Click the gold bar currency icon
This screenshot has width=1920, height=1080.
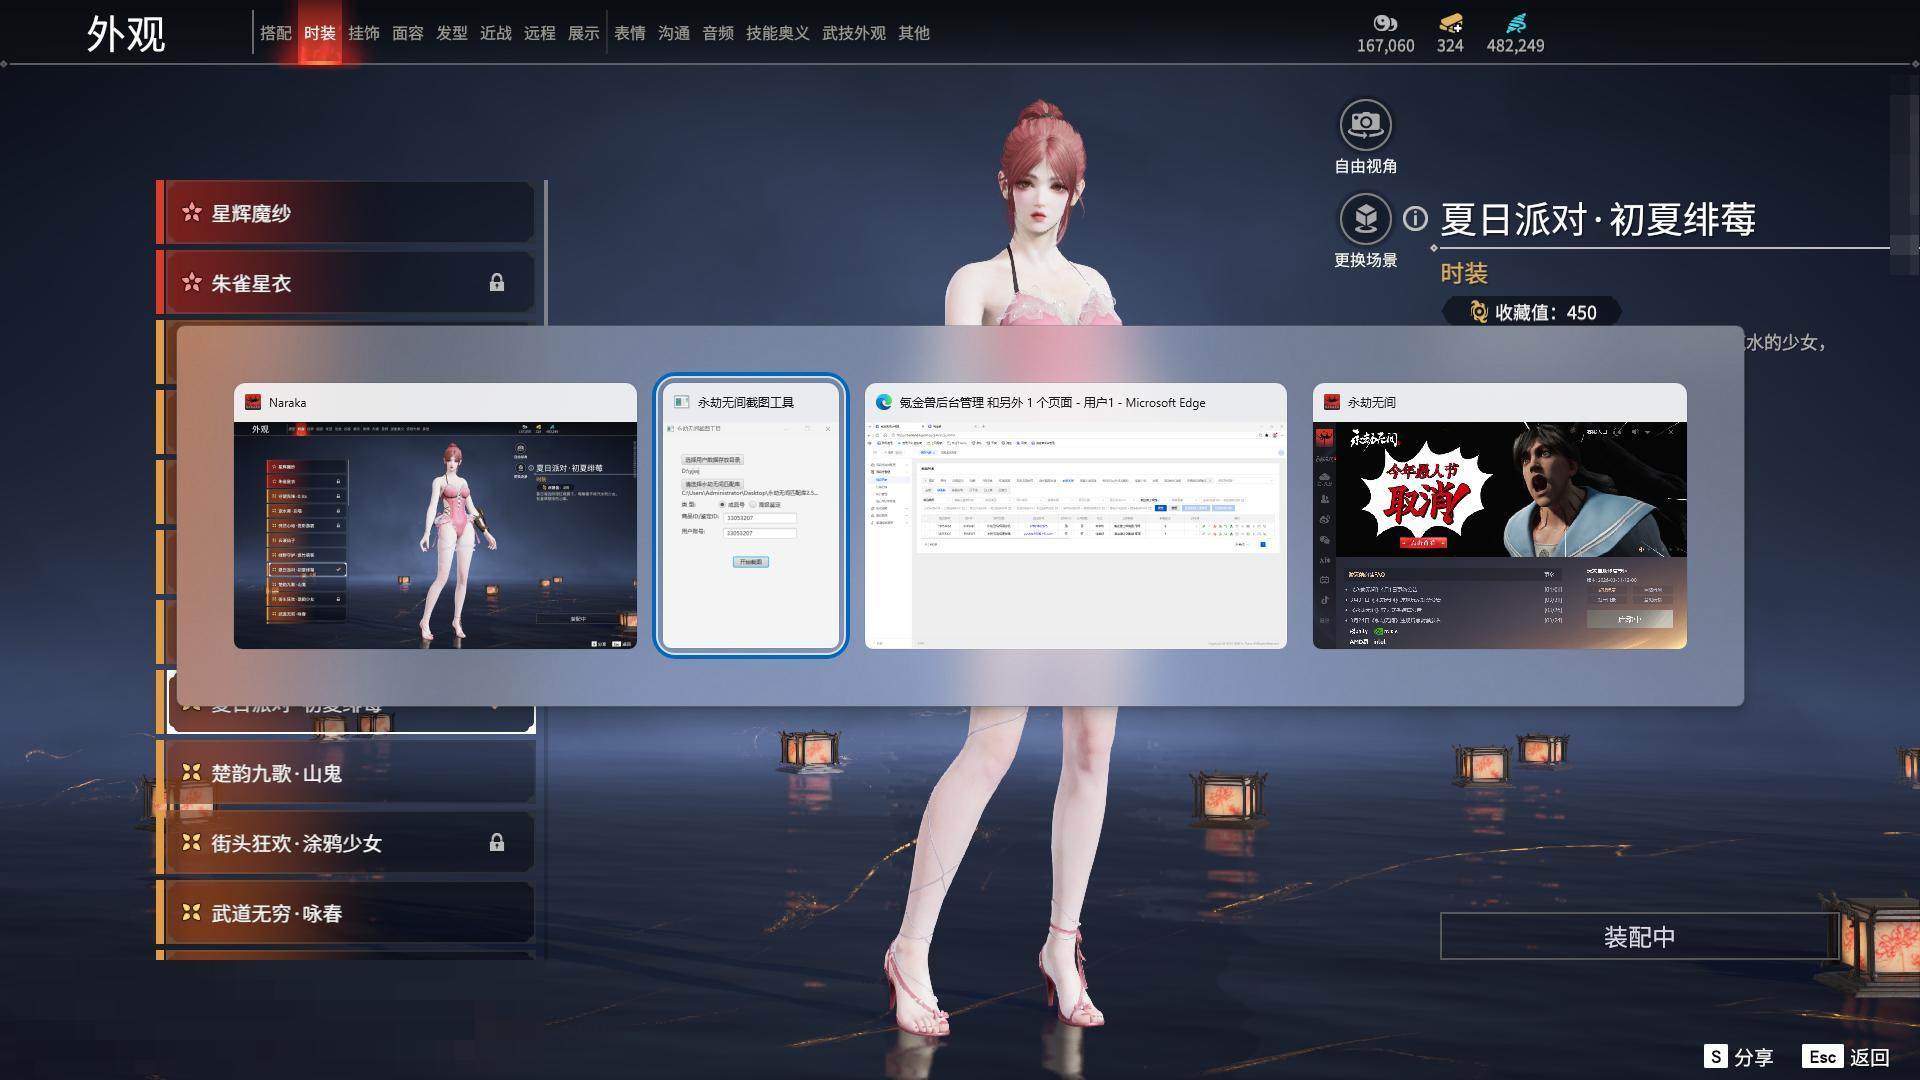tap(1450, 23)
